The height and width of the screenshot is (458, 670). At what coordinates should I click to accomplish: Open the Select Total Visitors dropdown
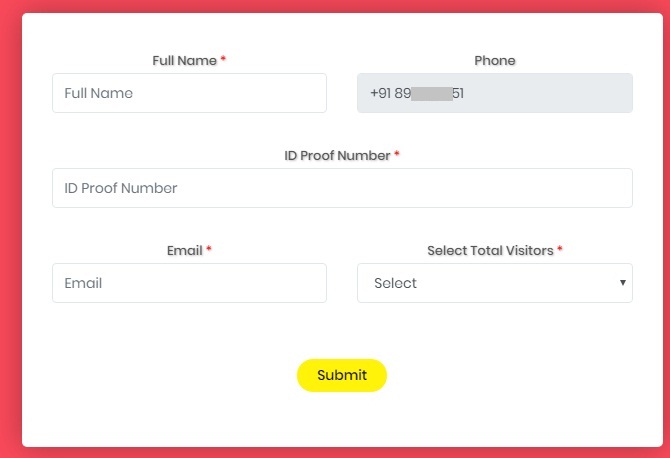[494, 283]
